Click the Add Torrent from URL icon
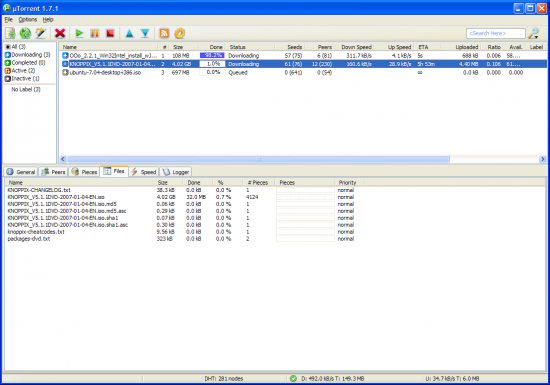The width and height of the screenshot is (550, 385). coord(25,33)
